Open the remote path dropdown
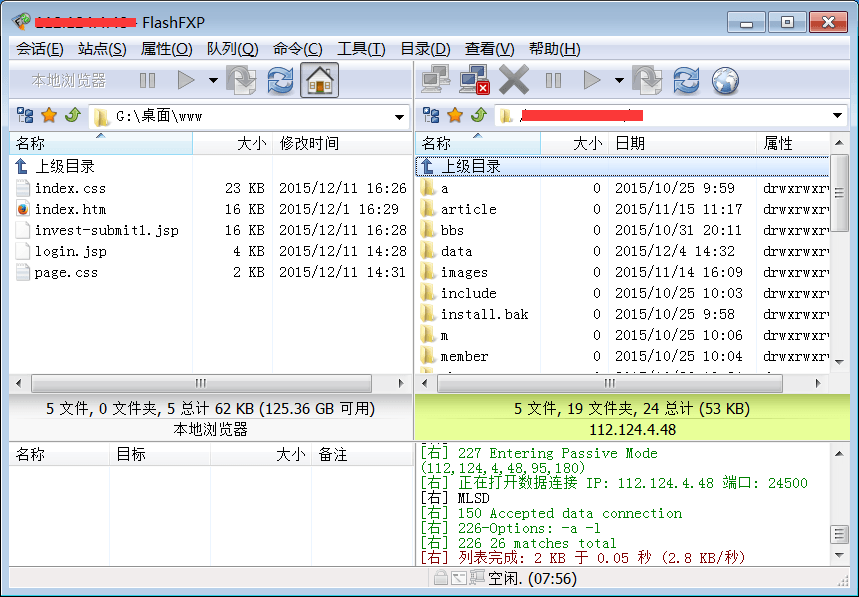This screenshot has width=859, height=597. tap(837, 115)
